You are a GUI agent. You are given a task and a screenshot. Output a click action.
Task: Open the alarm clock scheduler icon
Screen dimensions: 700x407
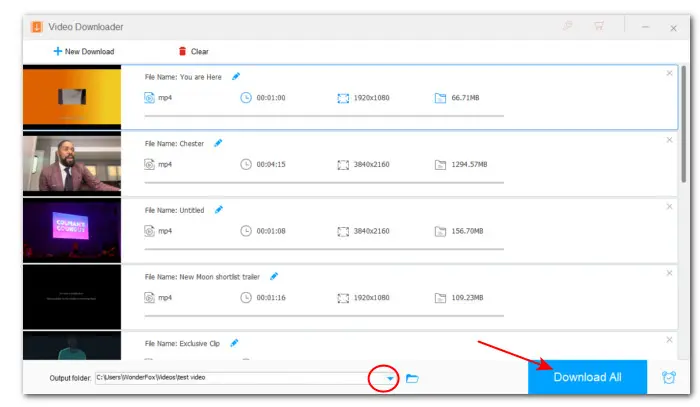668,378
